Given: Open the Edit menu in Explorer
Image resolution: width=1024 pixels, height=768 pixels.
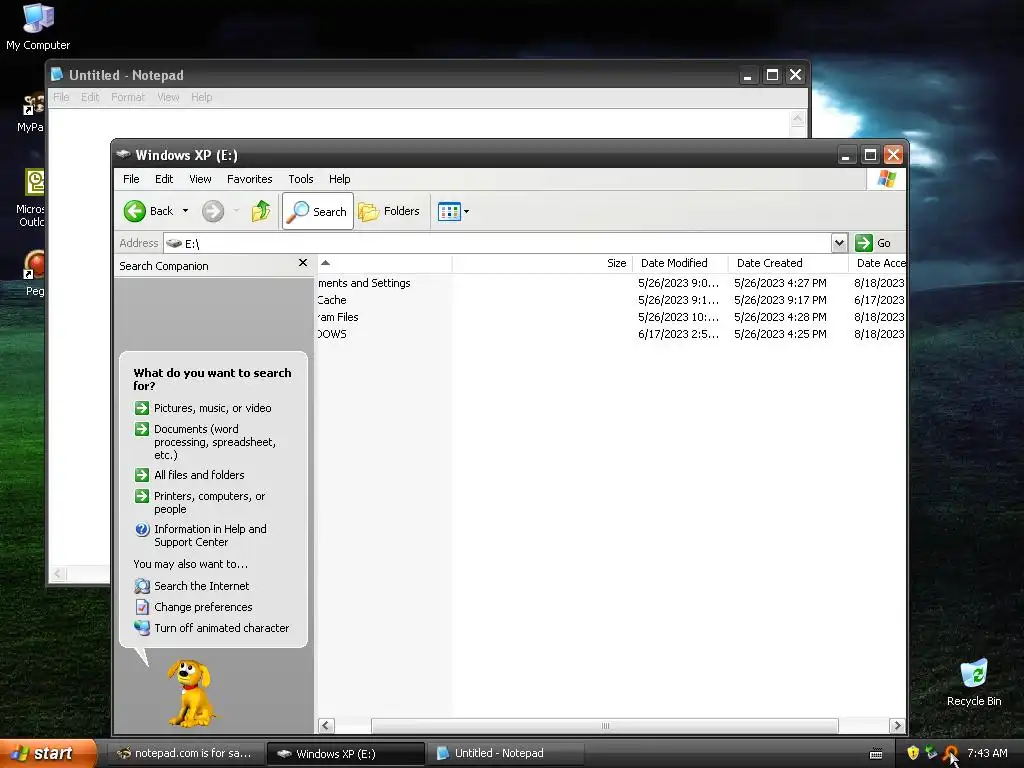Looking at the screenshot, I should coord(164,179).
